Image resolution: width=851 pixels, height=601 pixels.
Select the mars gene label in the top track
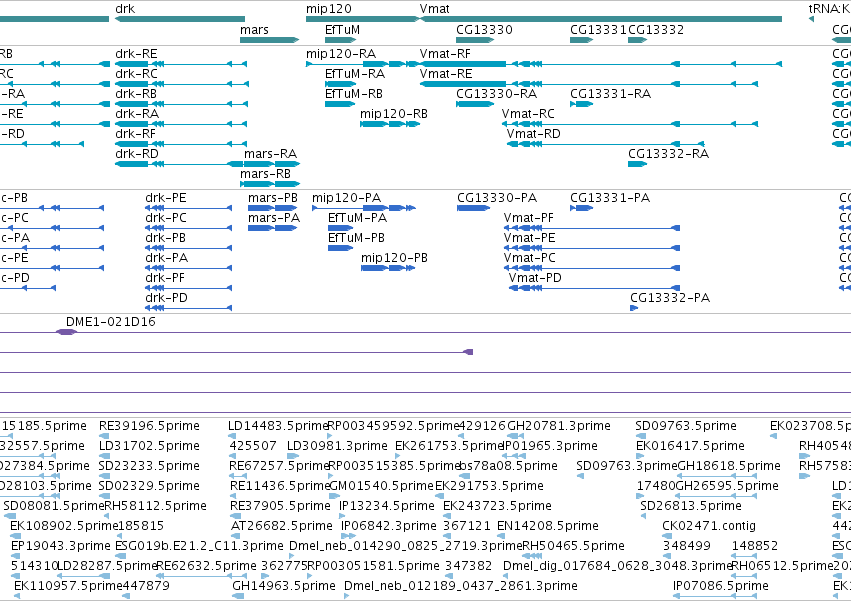[254, 29]
